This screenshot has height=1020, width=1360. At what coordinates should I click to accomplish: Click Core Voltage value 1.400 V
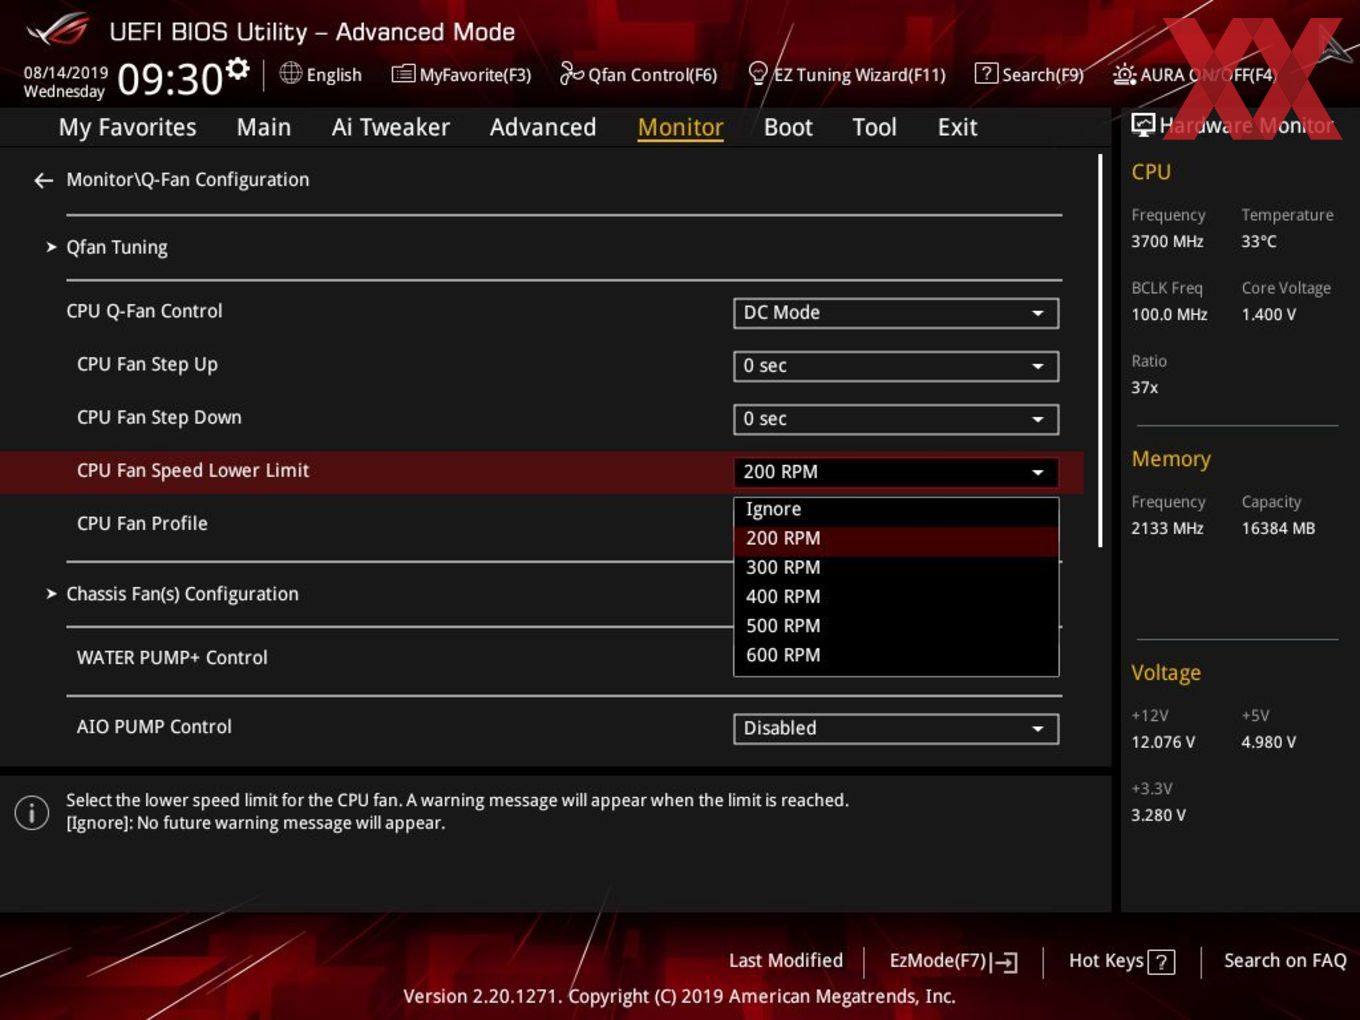click(1269, 315)
